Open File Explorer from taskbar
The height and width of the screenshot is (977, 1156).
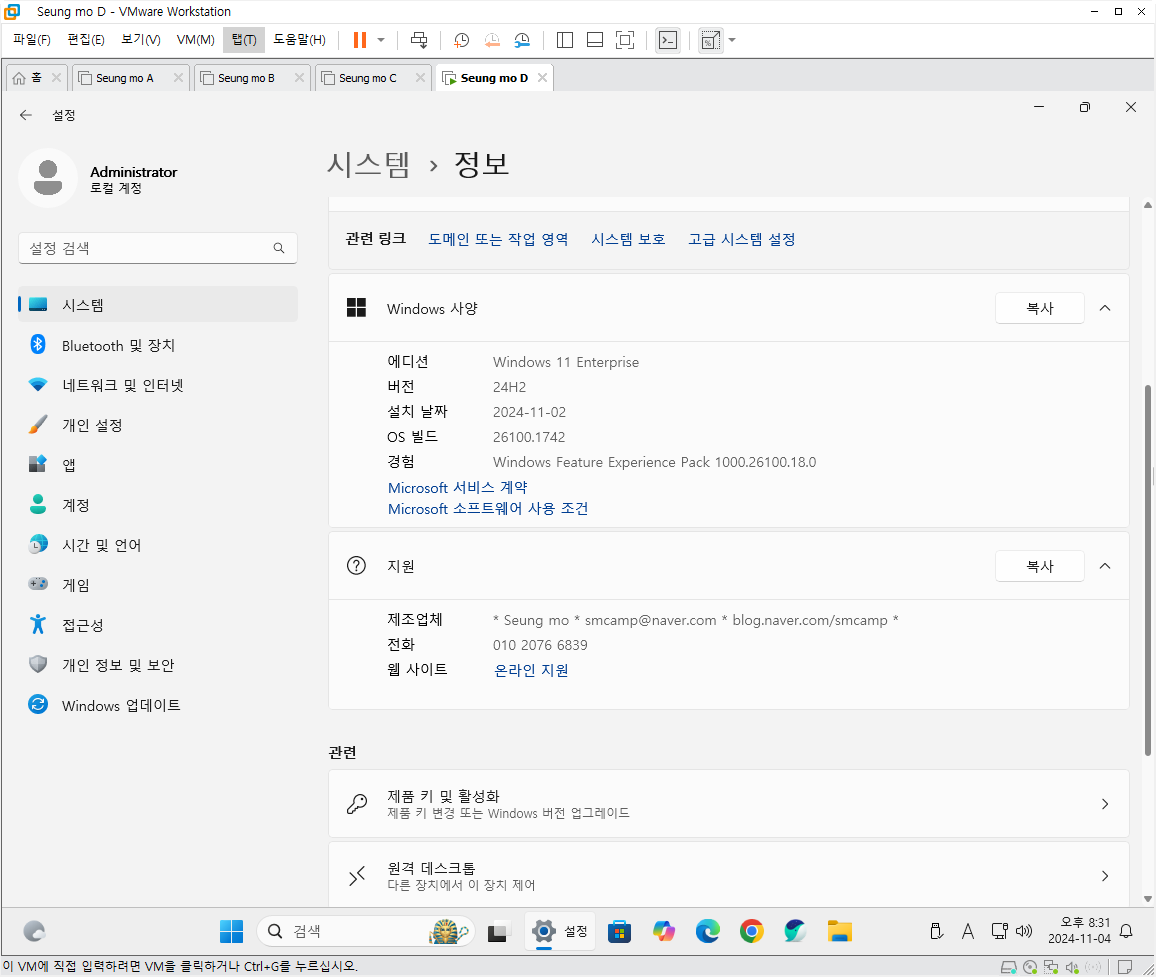839,931
